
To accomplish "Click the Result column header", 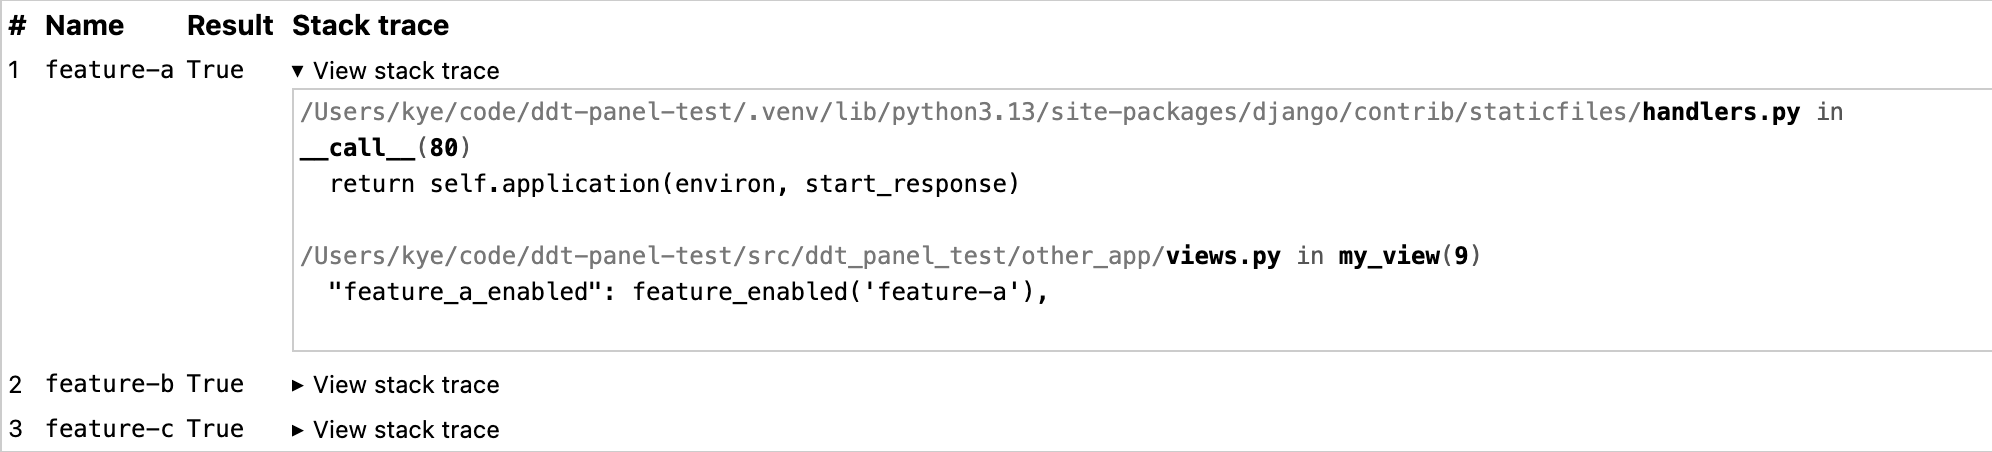I will [230, 26].
